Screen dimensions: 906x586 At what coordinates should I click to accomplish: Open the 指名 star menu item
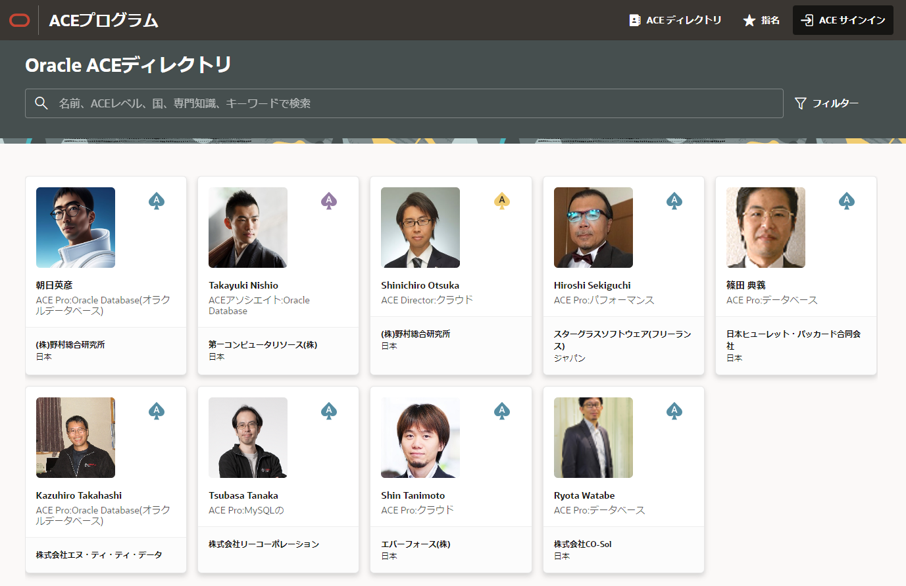click(x=761, y=20)
